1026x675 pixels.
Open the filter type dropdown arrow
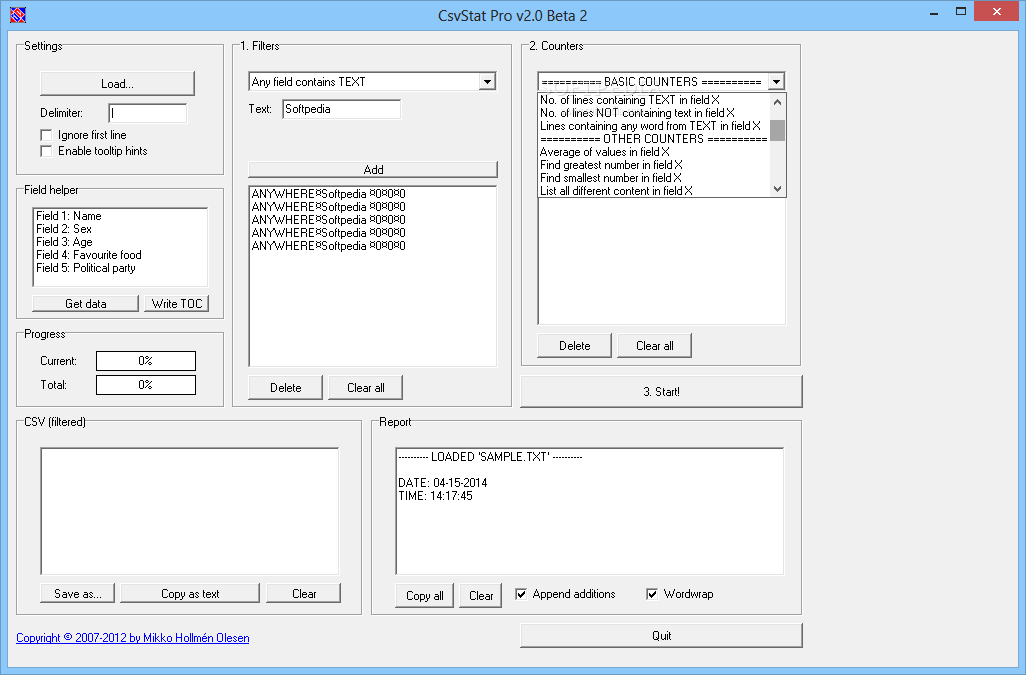tap(487, 82)
